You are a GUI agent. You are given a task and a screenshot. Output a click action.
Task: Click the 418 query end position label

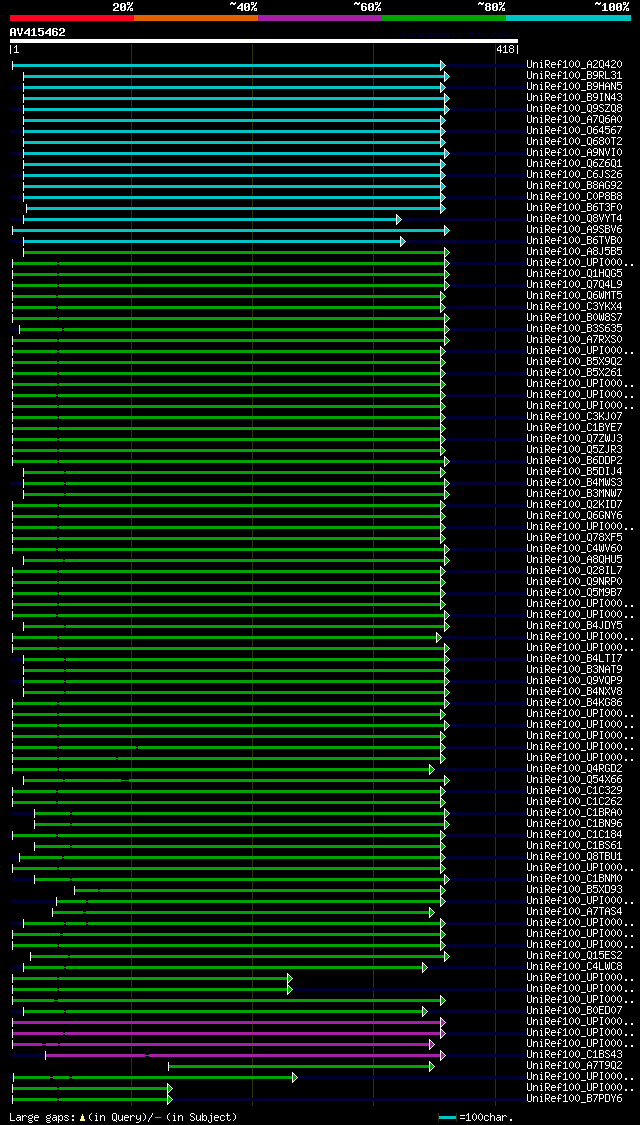pyautogui.click(x=505, y=50)
